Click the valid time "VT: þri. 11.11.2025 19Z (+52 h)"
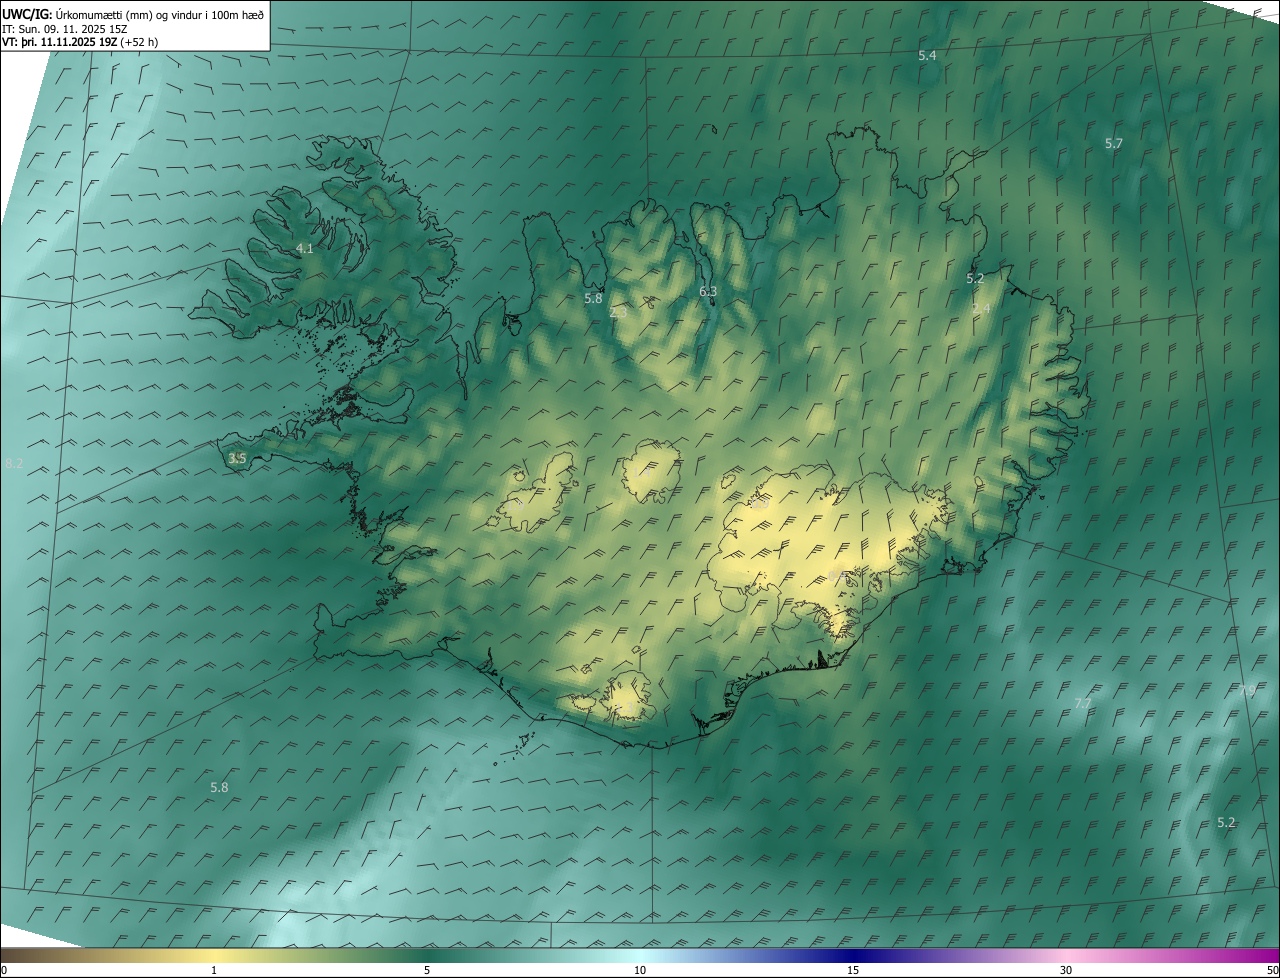The height and width of the screenshot is (978, 1280). [80, 42]
